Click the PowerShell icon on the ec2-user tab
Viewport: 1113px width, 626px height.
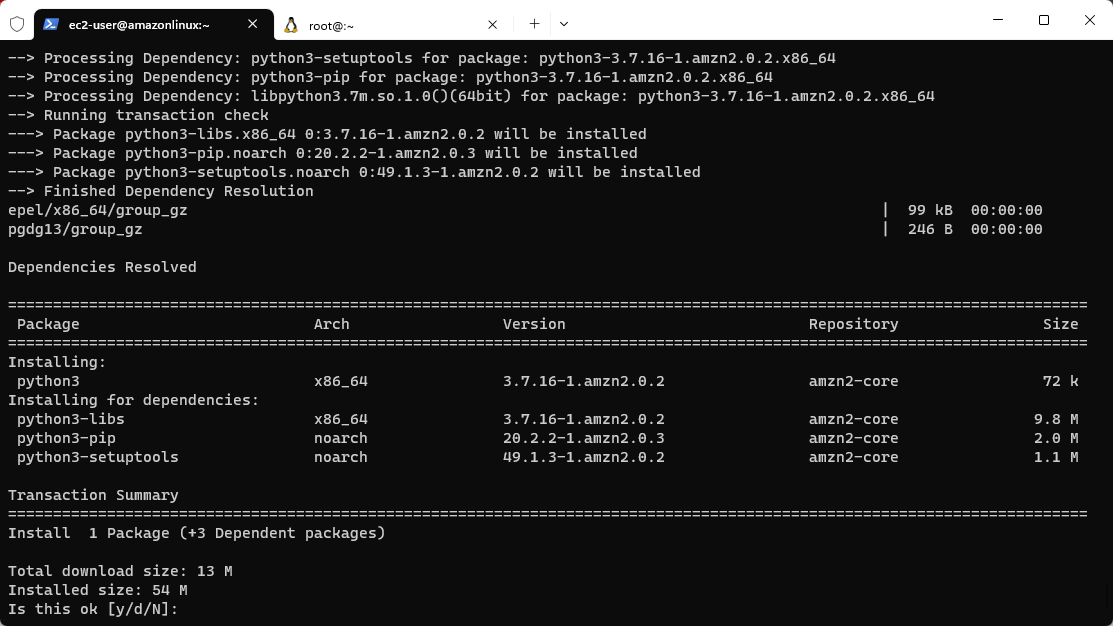[x=52, y=24]
